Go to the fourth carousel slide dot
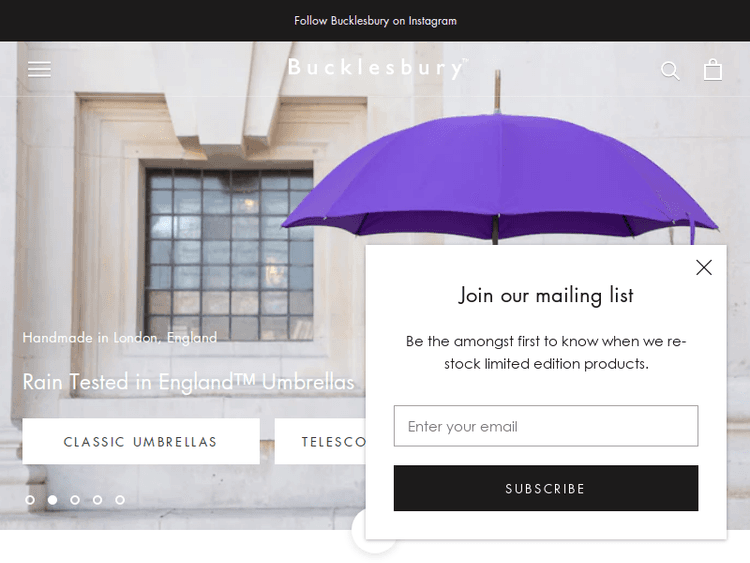Screen dimensions: 750x563 click(98, 500)
